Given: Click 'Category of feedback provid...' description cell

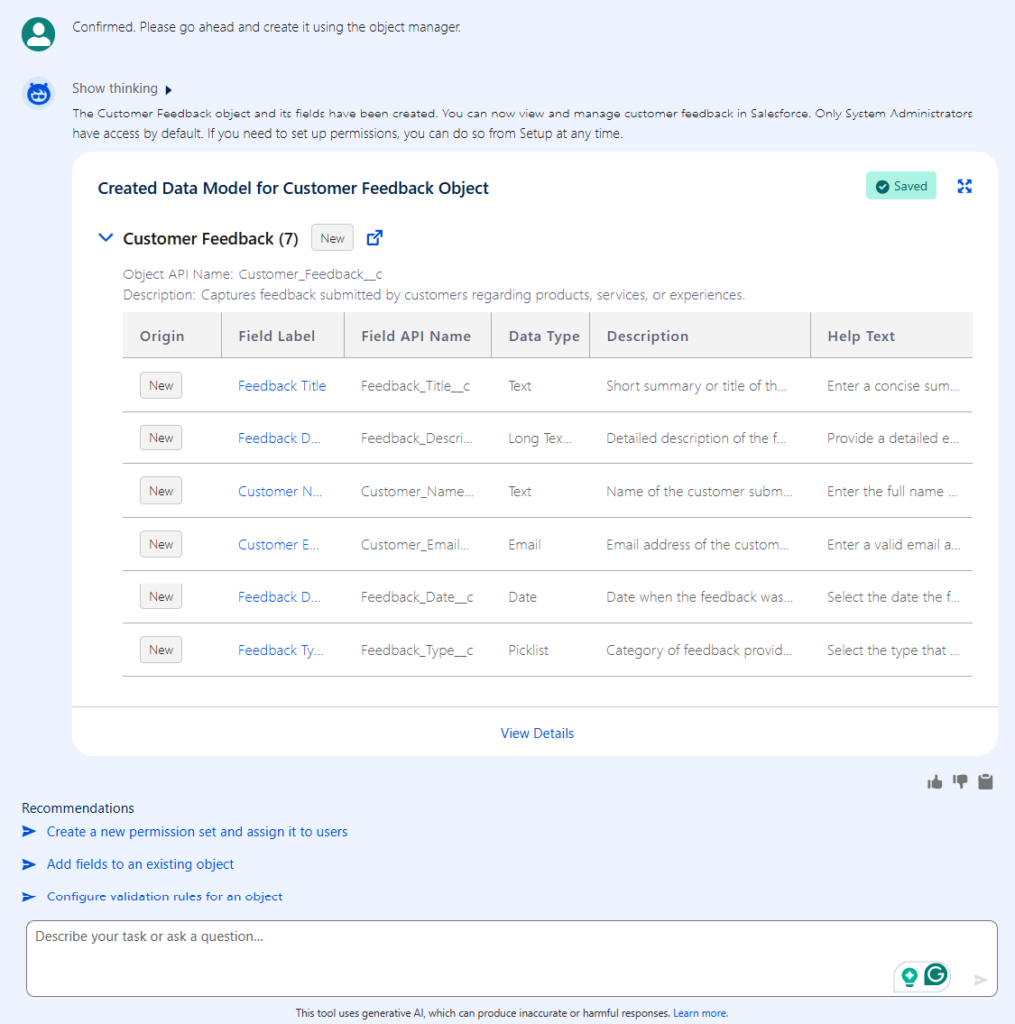Looking at the screenshot, I should coord(699,650).
